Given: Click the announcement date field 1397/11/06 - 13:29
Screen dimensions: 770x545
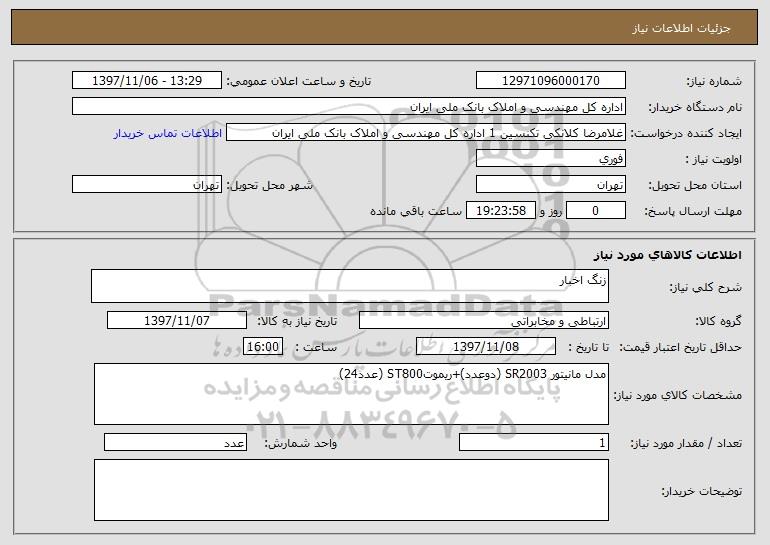Looking at the screenshot, I should click(147, 81).
